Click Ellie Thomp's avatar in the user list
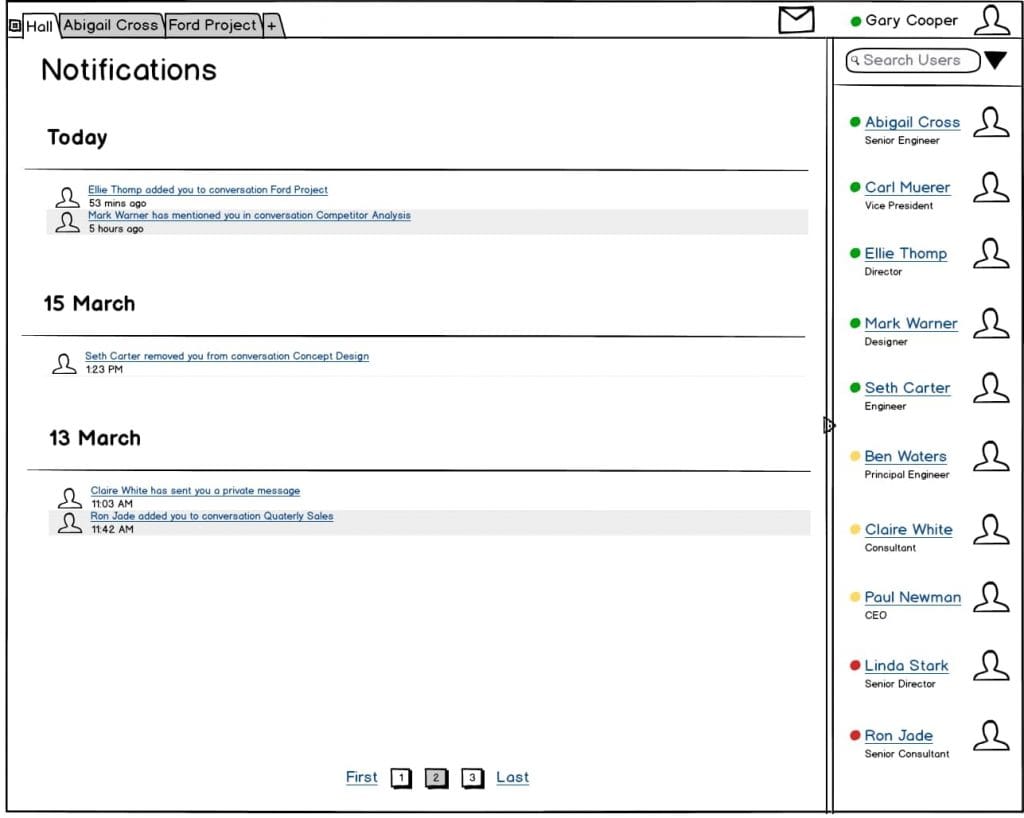 tap(991, 253)
